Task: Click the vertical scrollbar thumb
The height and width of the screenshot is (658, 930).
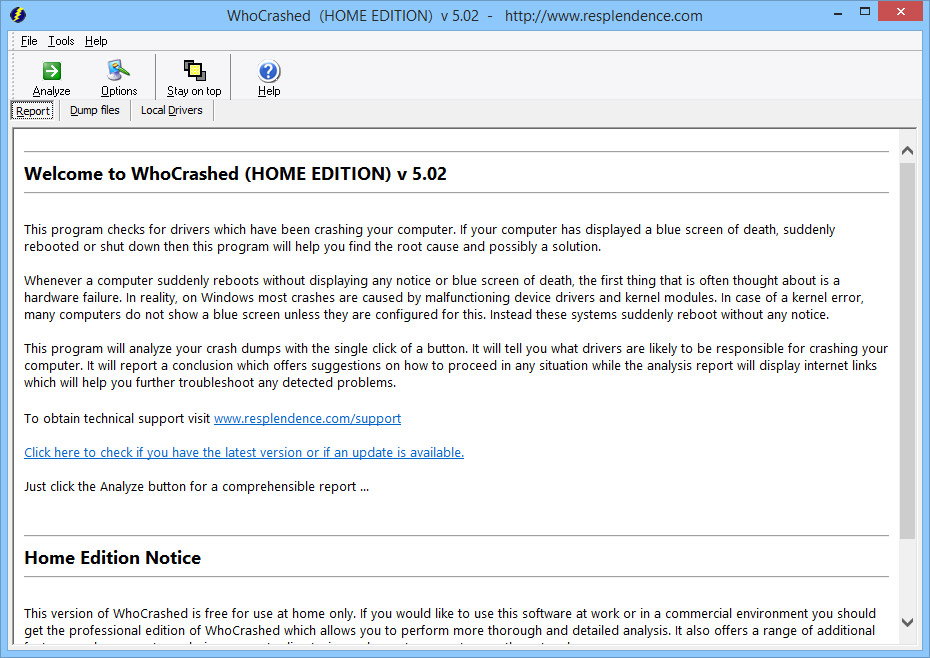Action: 907,351
